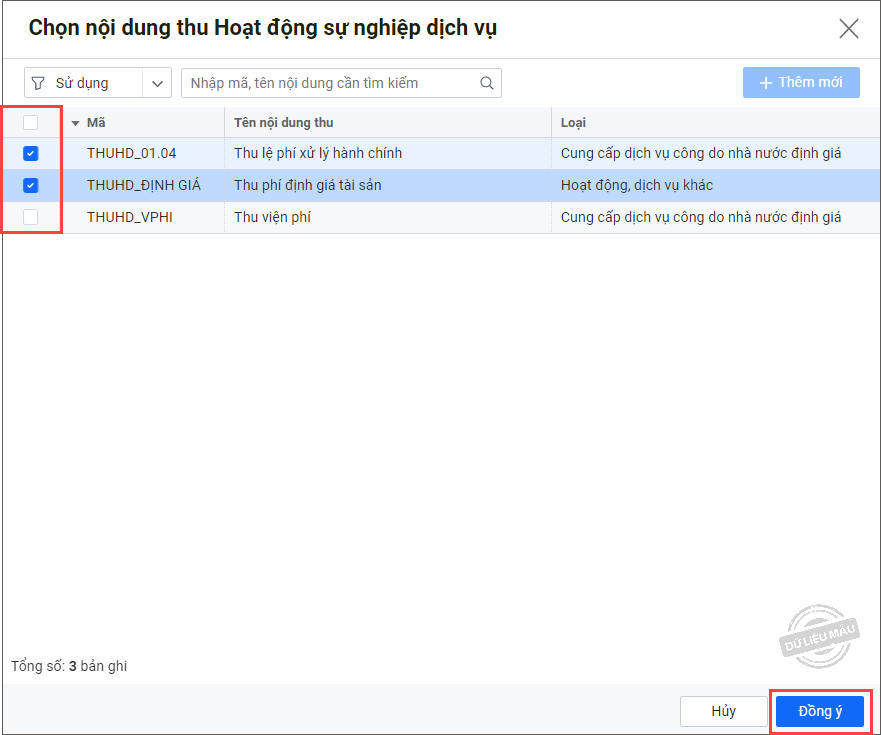
Task: Click the Tên nội dung thu column header
Action: (x=284, y=123)
